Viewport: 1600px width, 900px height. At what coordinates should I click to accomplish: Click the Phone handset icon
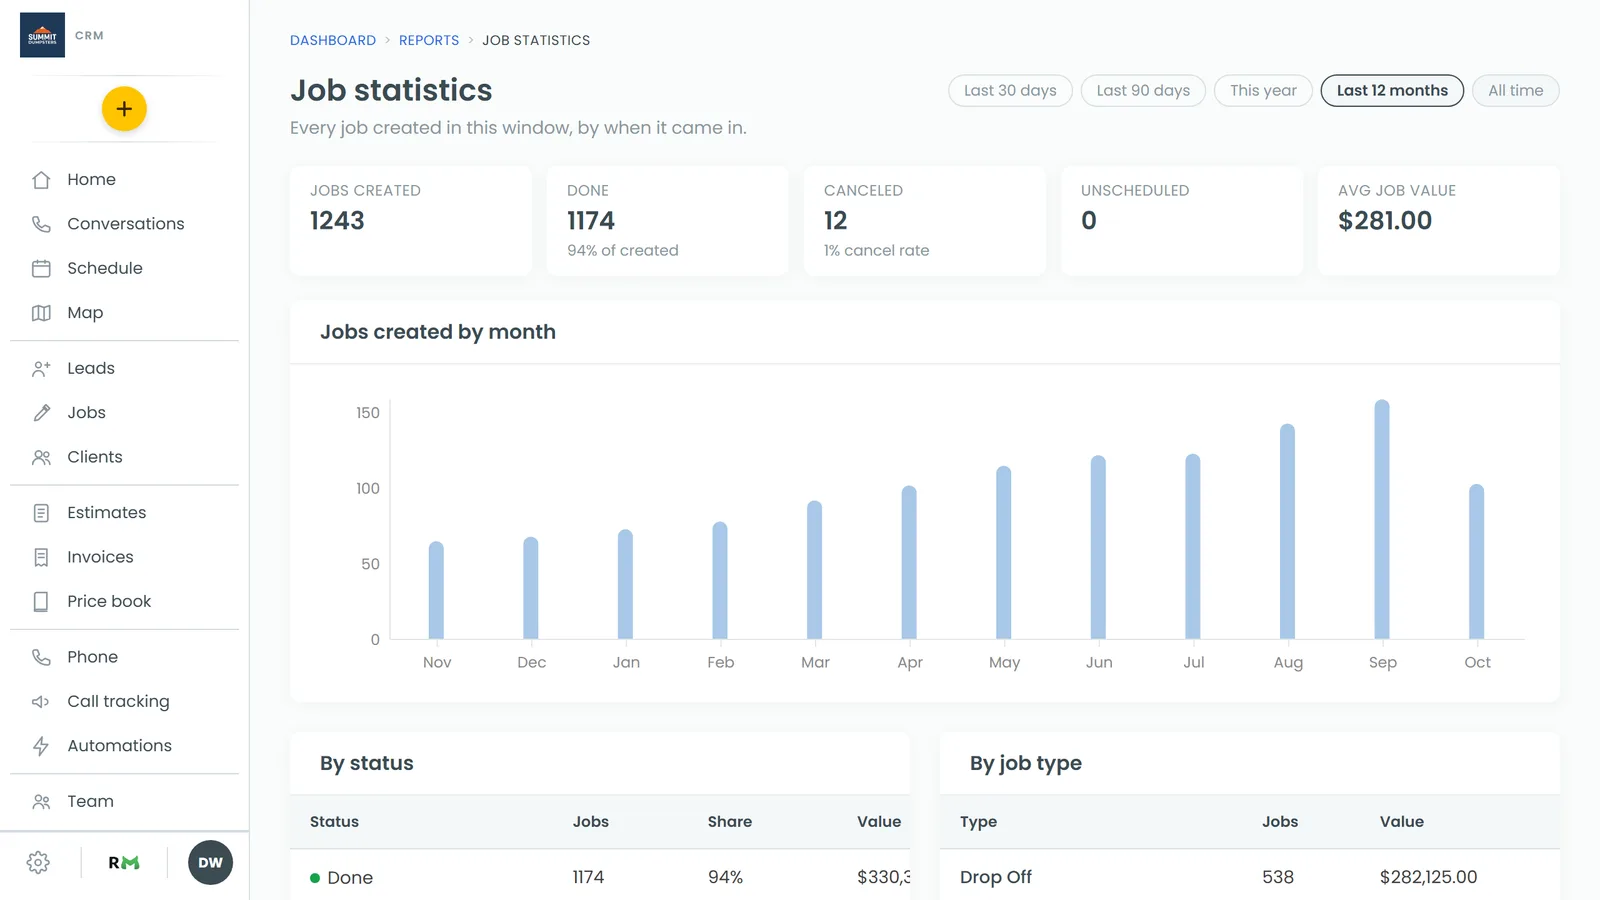pyautogui.click(x=41, y=657)
